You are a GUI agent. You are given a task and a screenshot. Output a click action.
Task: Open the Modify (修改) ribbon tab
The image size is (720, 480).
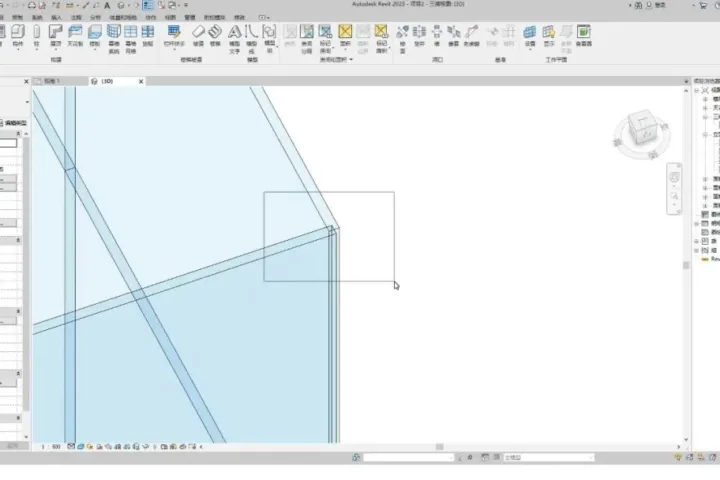tap(240, 17)
